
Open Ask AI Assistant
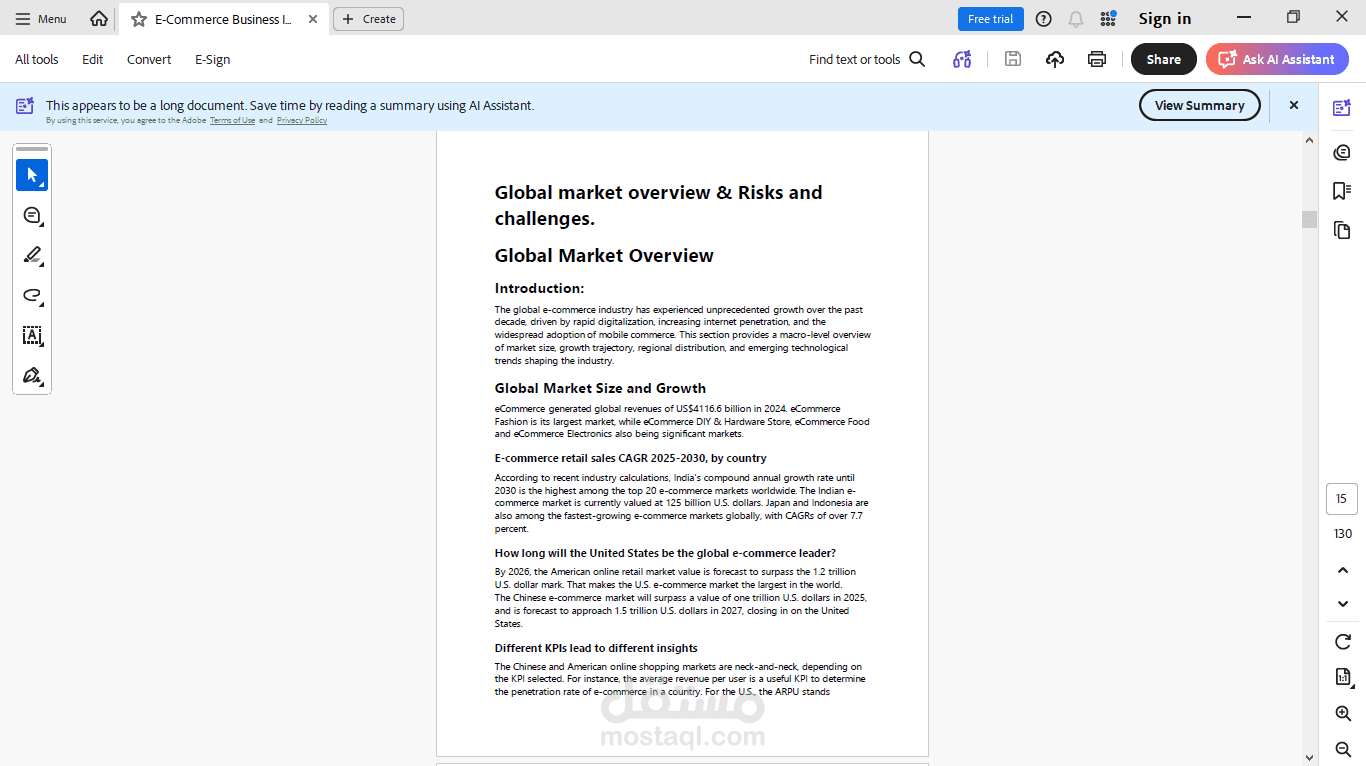(x=1277, y=59)
